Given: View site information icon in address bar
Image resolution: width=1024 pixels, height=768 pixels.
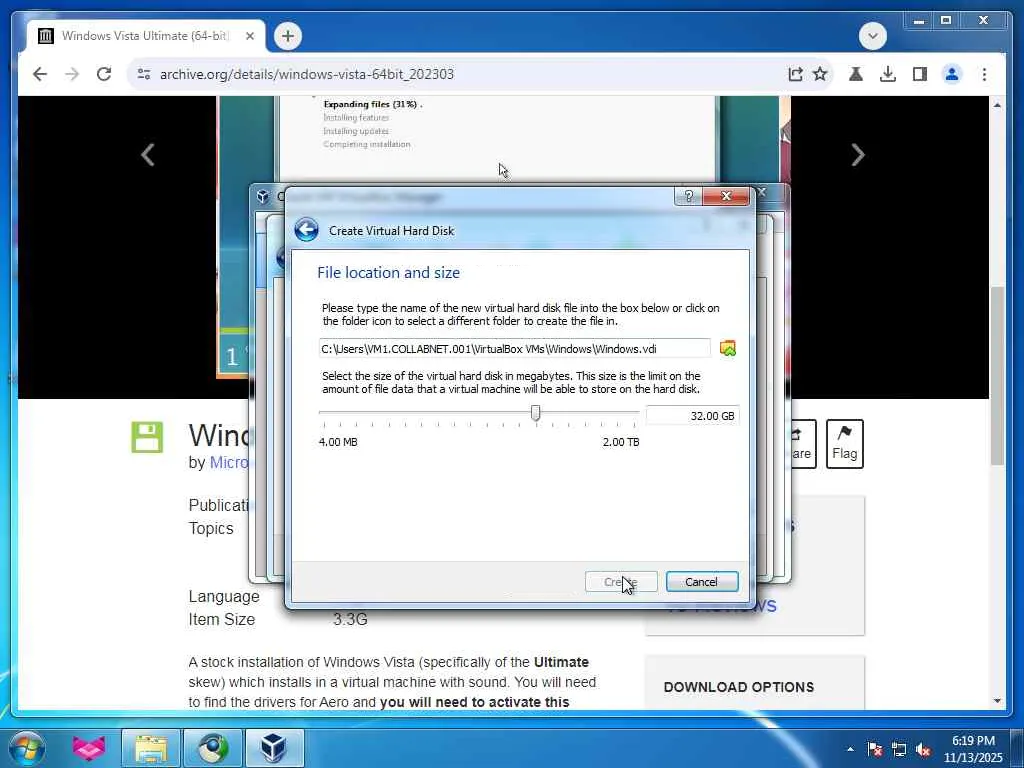Looking at the screenshot, I should tap(144, 74).
